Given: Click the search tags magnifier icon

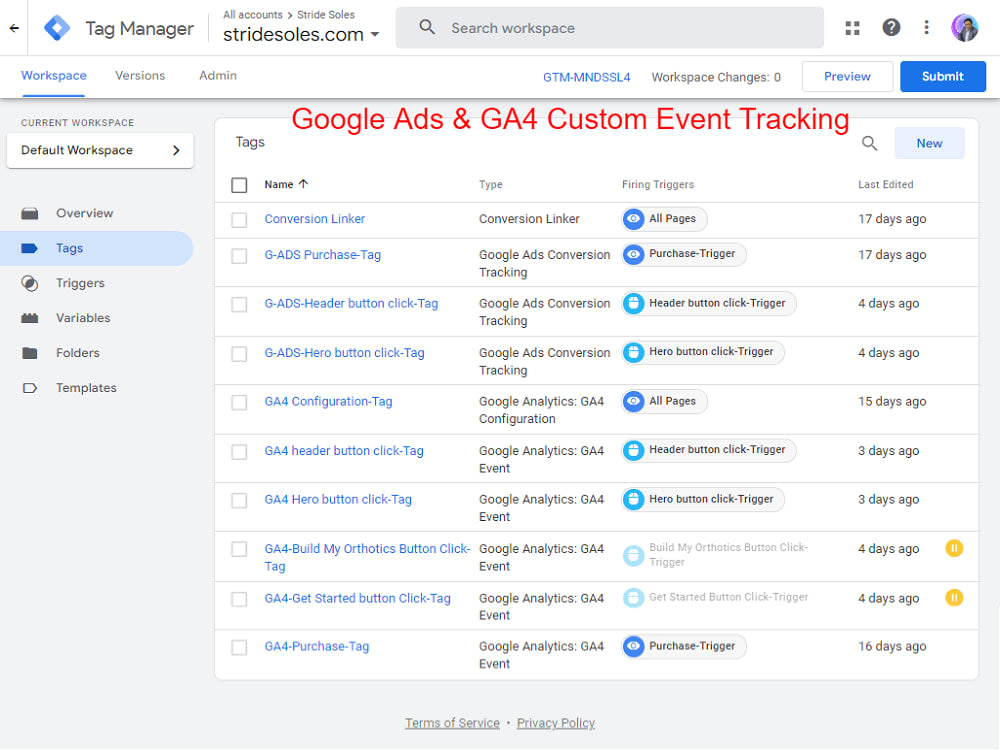Looking at the screenshot, I should (x=869, y=143).
